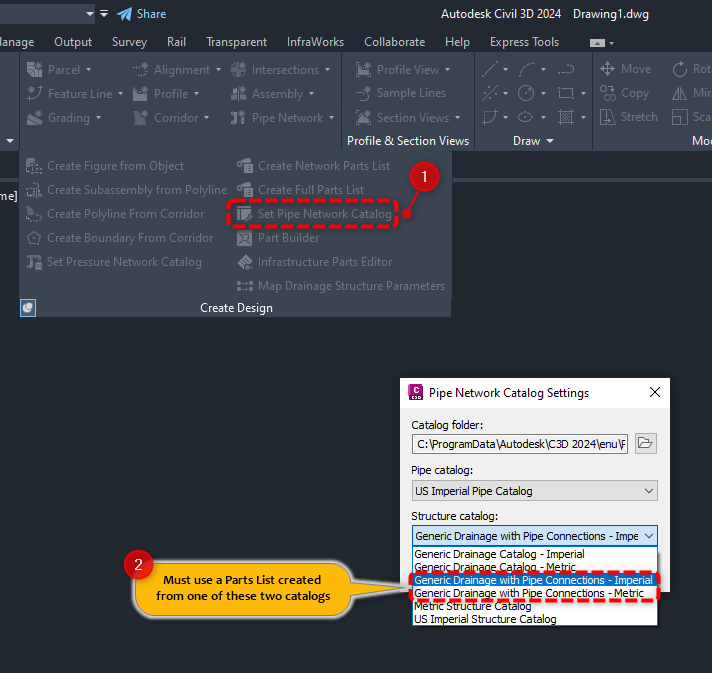Click the Sample Lines icon
712x673 pixels.
click(363, 93)
